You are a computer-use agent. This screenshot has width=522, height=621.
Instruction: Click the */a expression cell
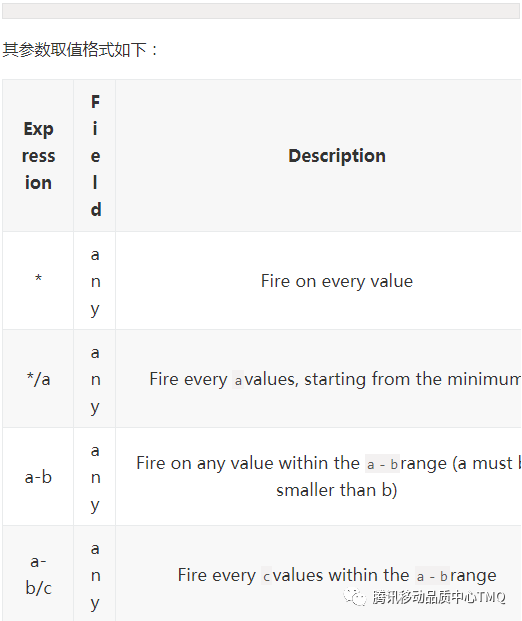(38, 379)
